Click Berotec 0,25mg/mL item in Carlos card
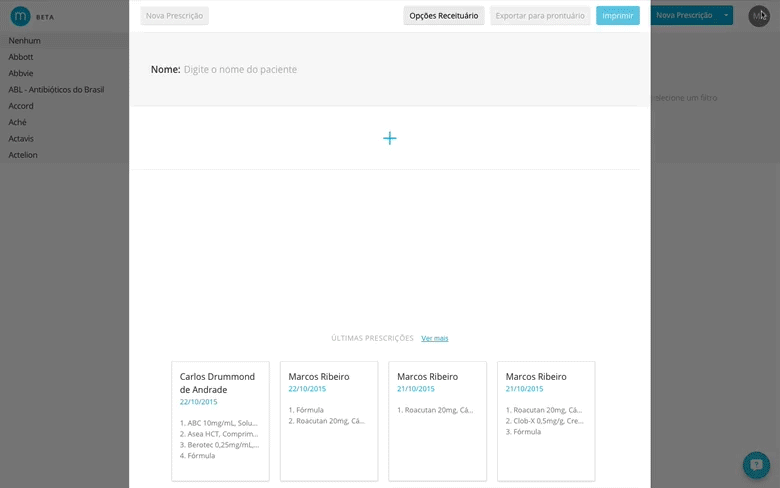This screenshot has width=780, height=488. (x=219, y=445)
